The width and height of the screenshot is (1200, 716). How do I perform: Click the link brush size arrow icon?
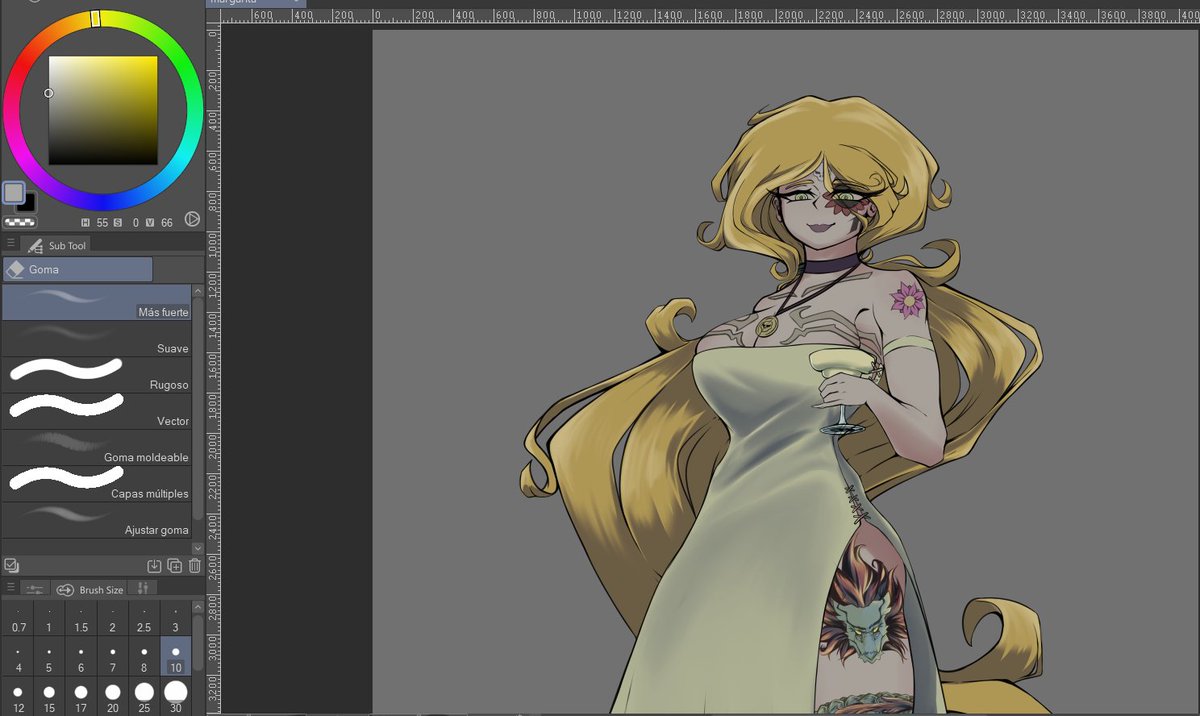tap(63, 588)
